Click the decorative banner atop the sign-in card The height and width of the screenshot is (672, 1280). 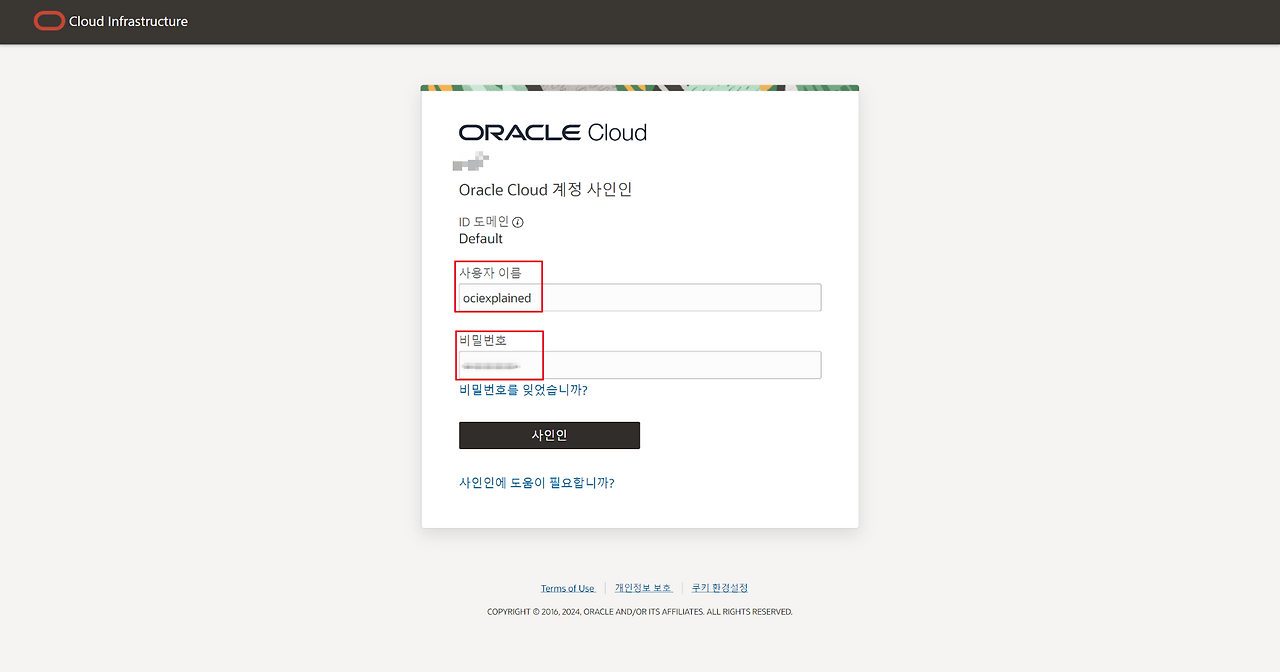coord(640,88)
